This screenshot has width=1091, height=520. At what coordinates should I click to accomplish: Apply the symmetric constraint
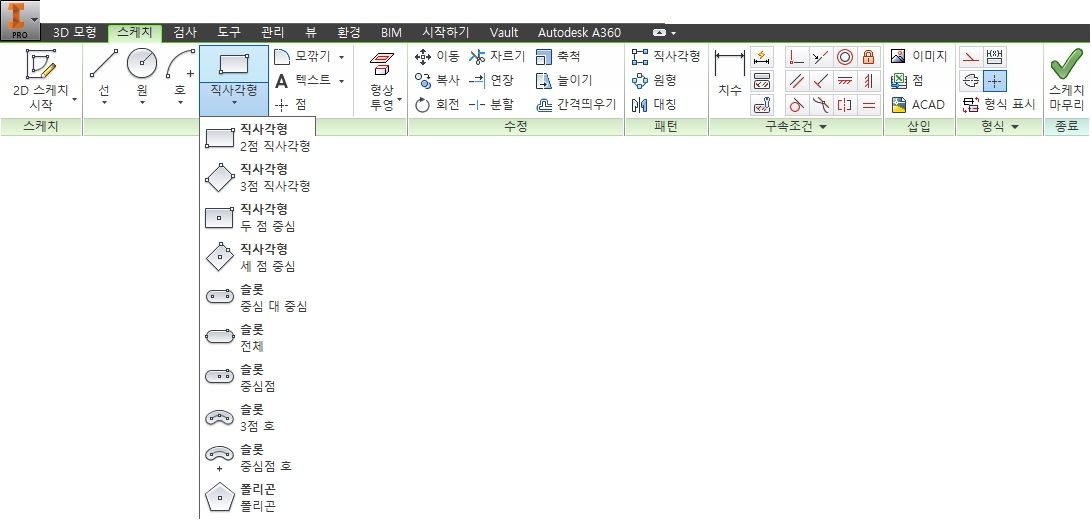[x=845, y=105]
